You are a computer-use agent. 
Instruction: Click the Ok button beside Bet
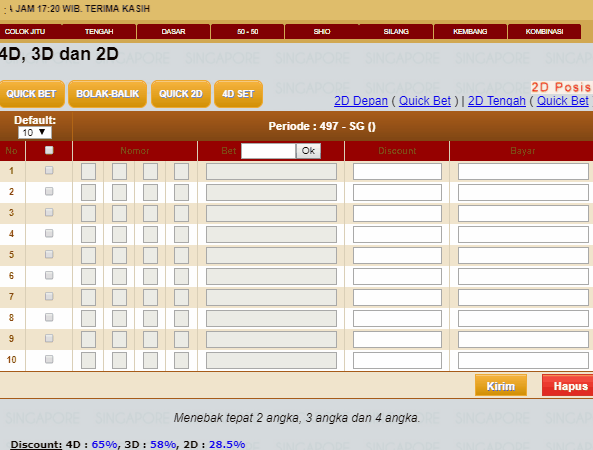click(308, 151)
